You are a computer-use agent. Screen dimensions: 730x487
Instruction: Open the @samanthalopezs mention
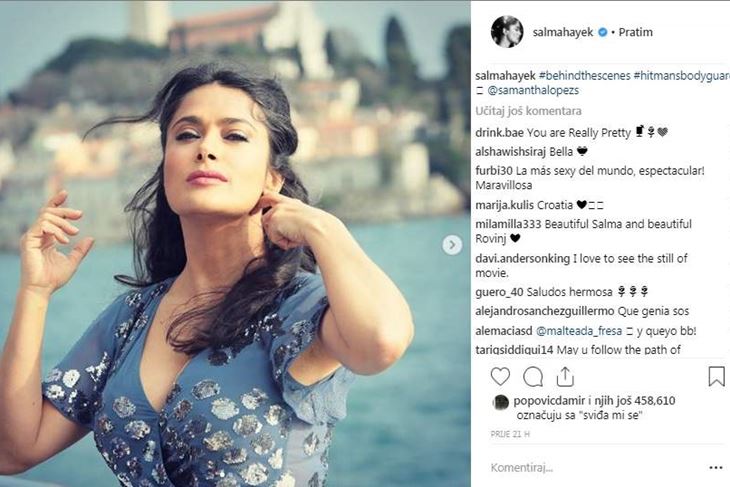pos(533,90)
